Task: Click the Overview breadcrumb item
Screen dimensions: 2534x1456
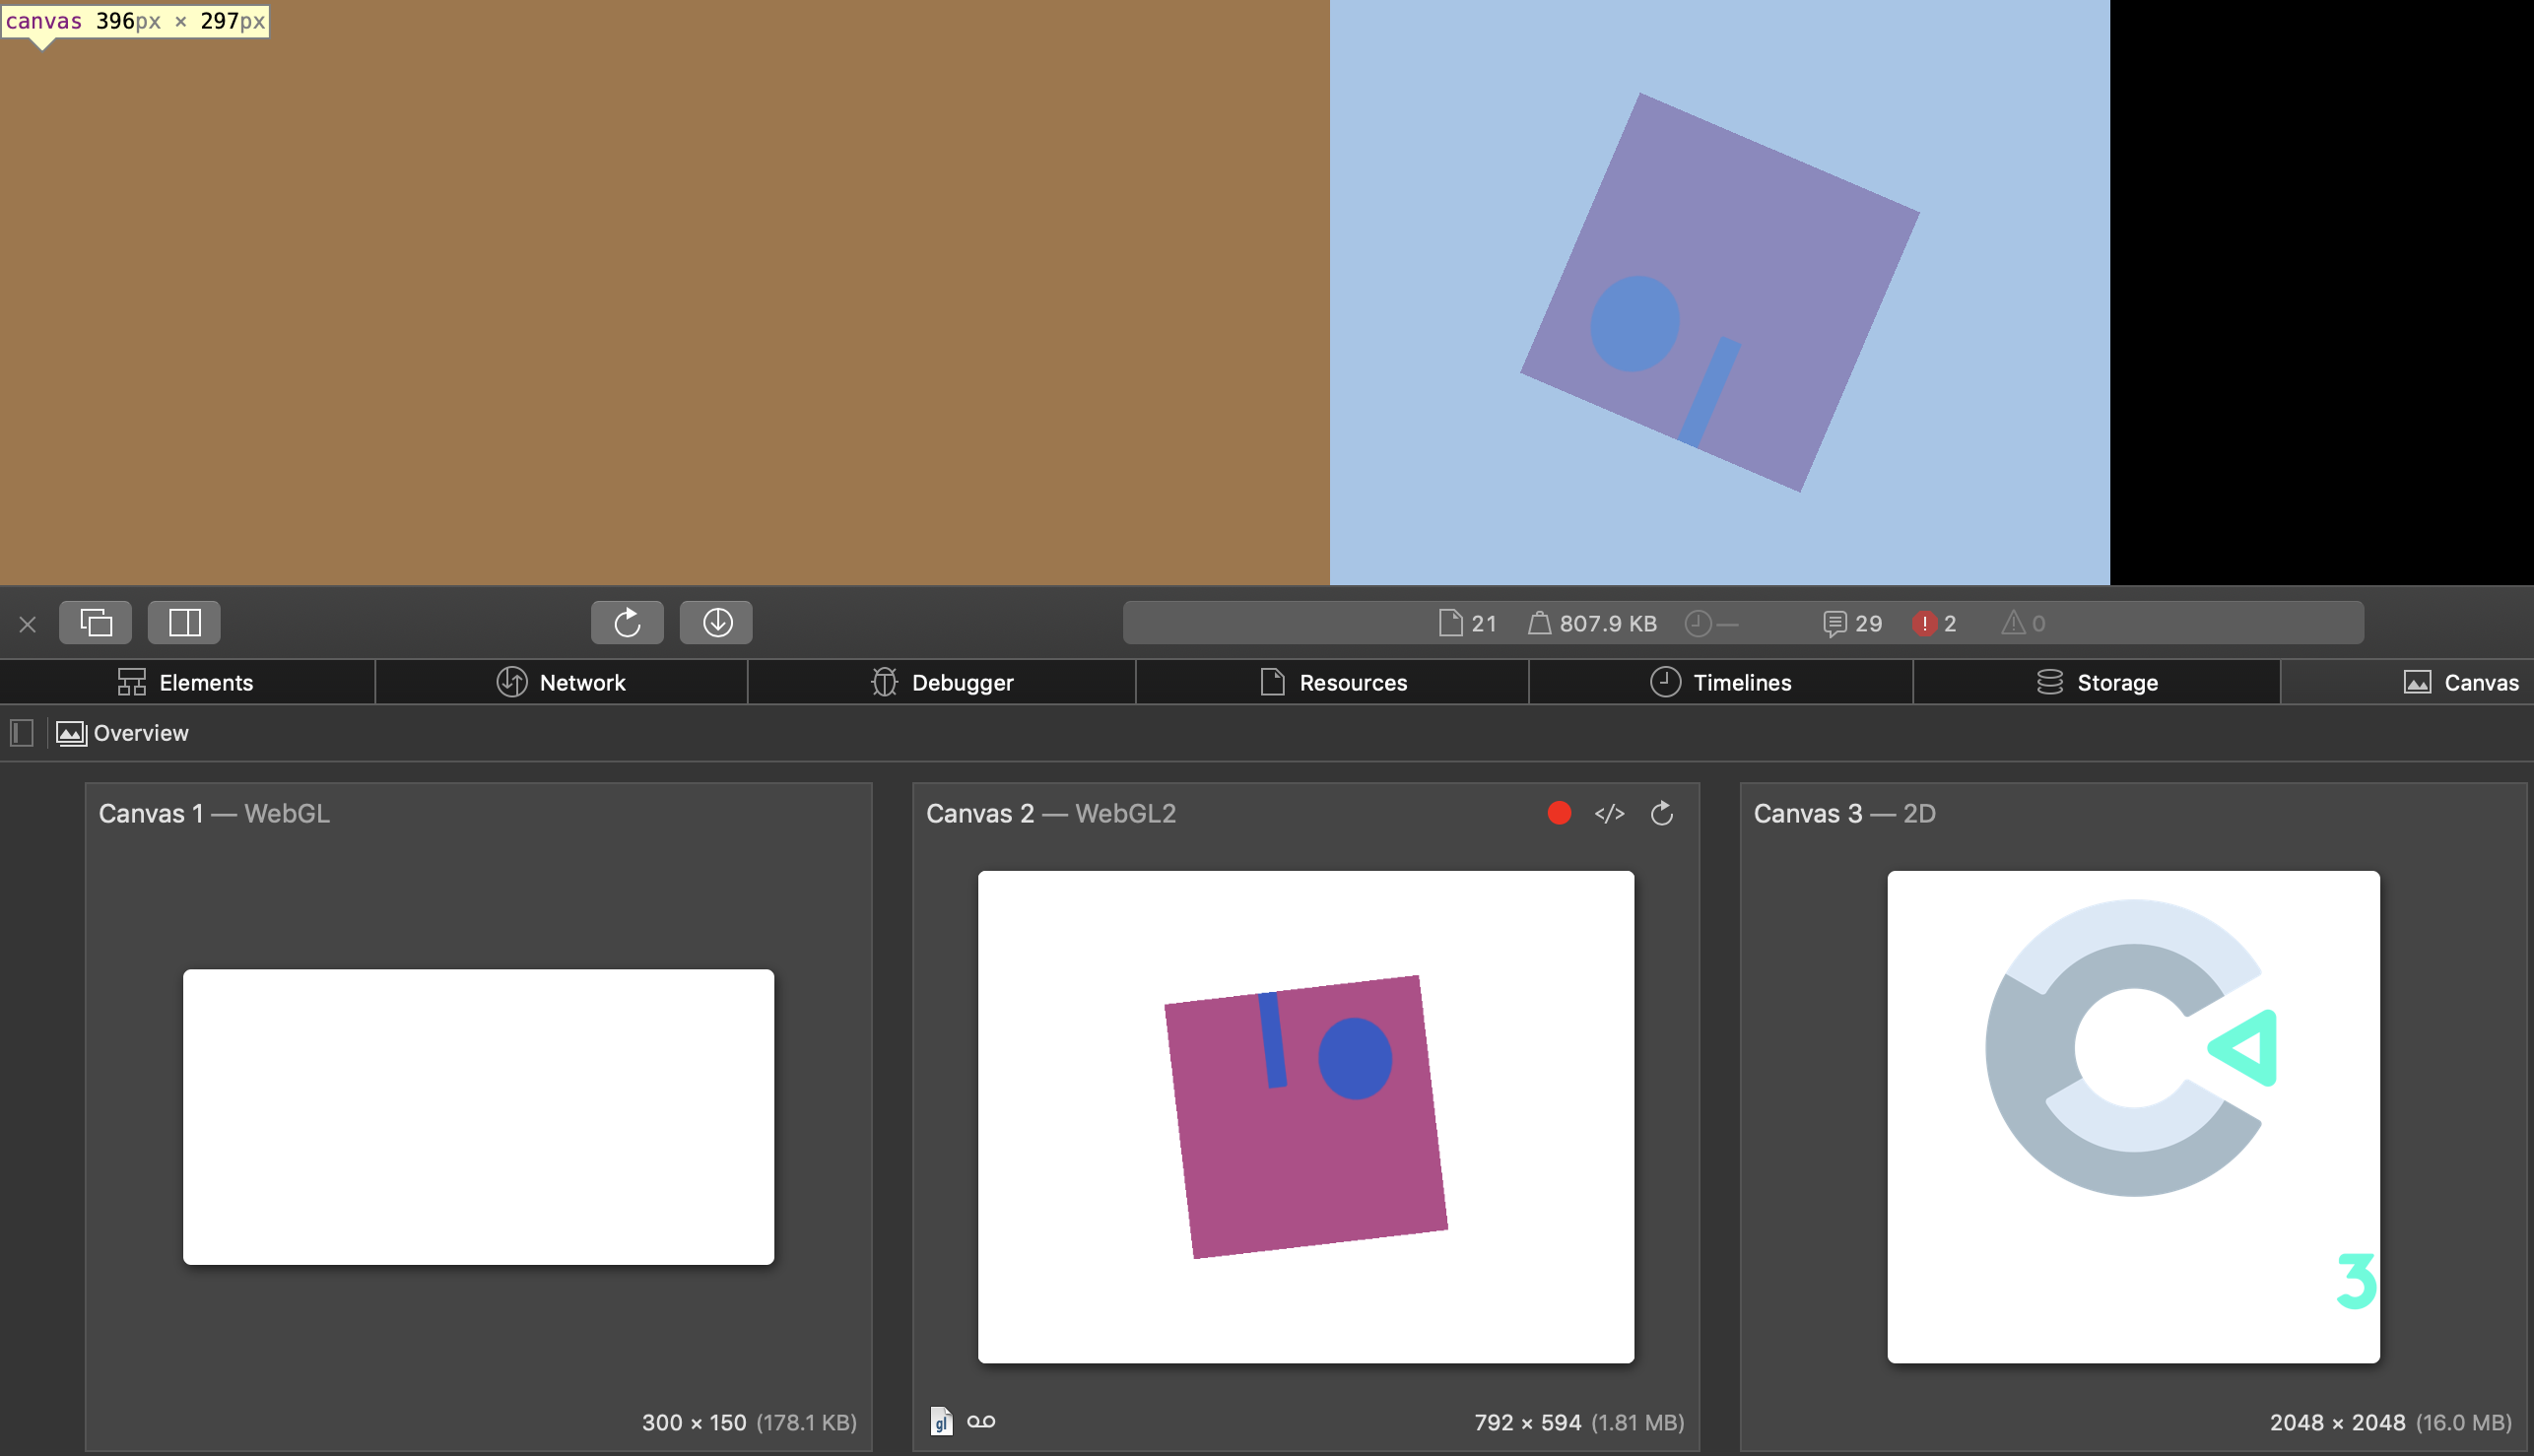Action: [x=139, y=733]
